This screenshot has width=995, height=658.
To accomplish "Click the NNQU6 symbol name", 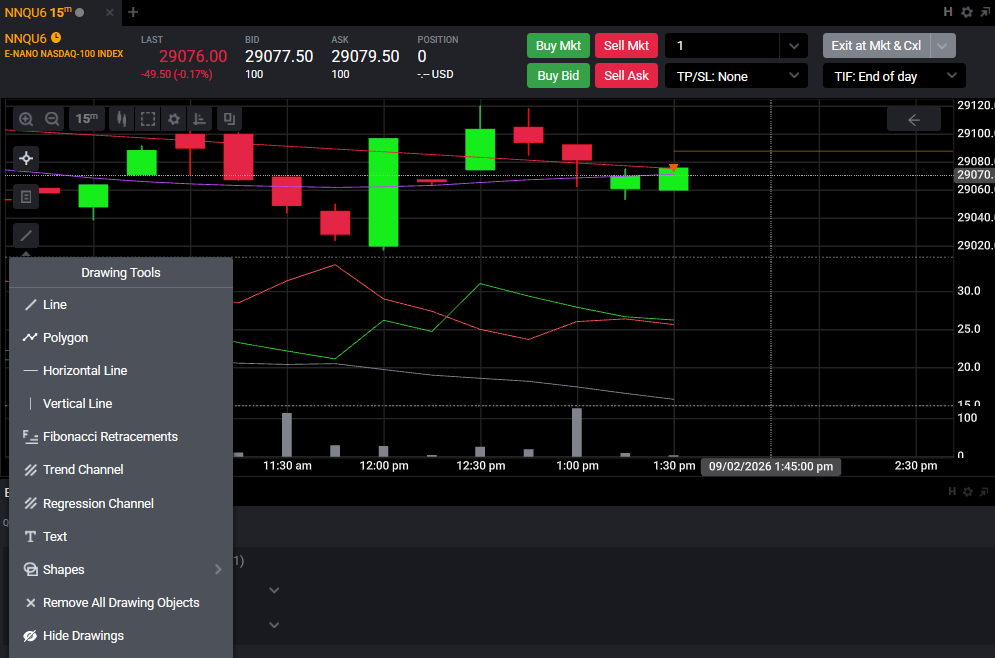I will pos(25,39).
